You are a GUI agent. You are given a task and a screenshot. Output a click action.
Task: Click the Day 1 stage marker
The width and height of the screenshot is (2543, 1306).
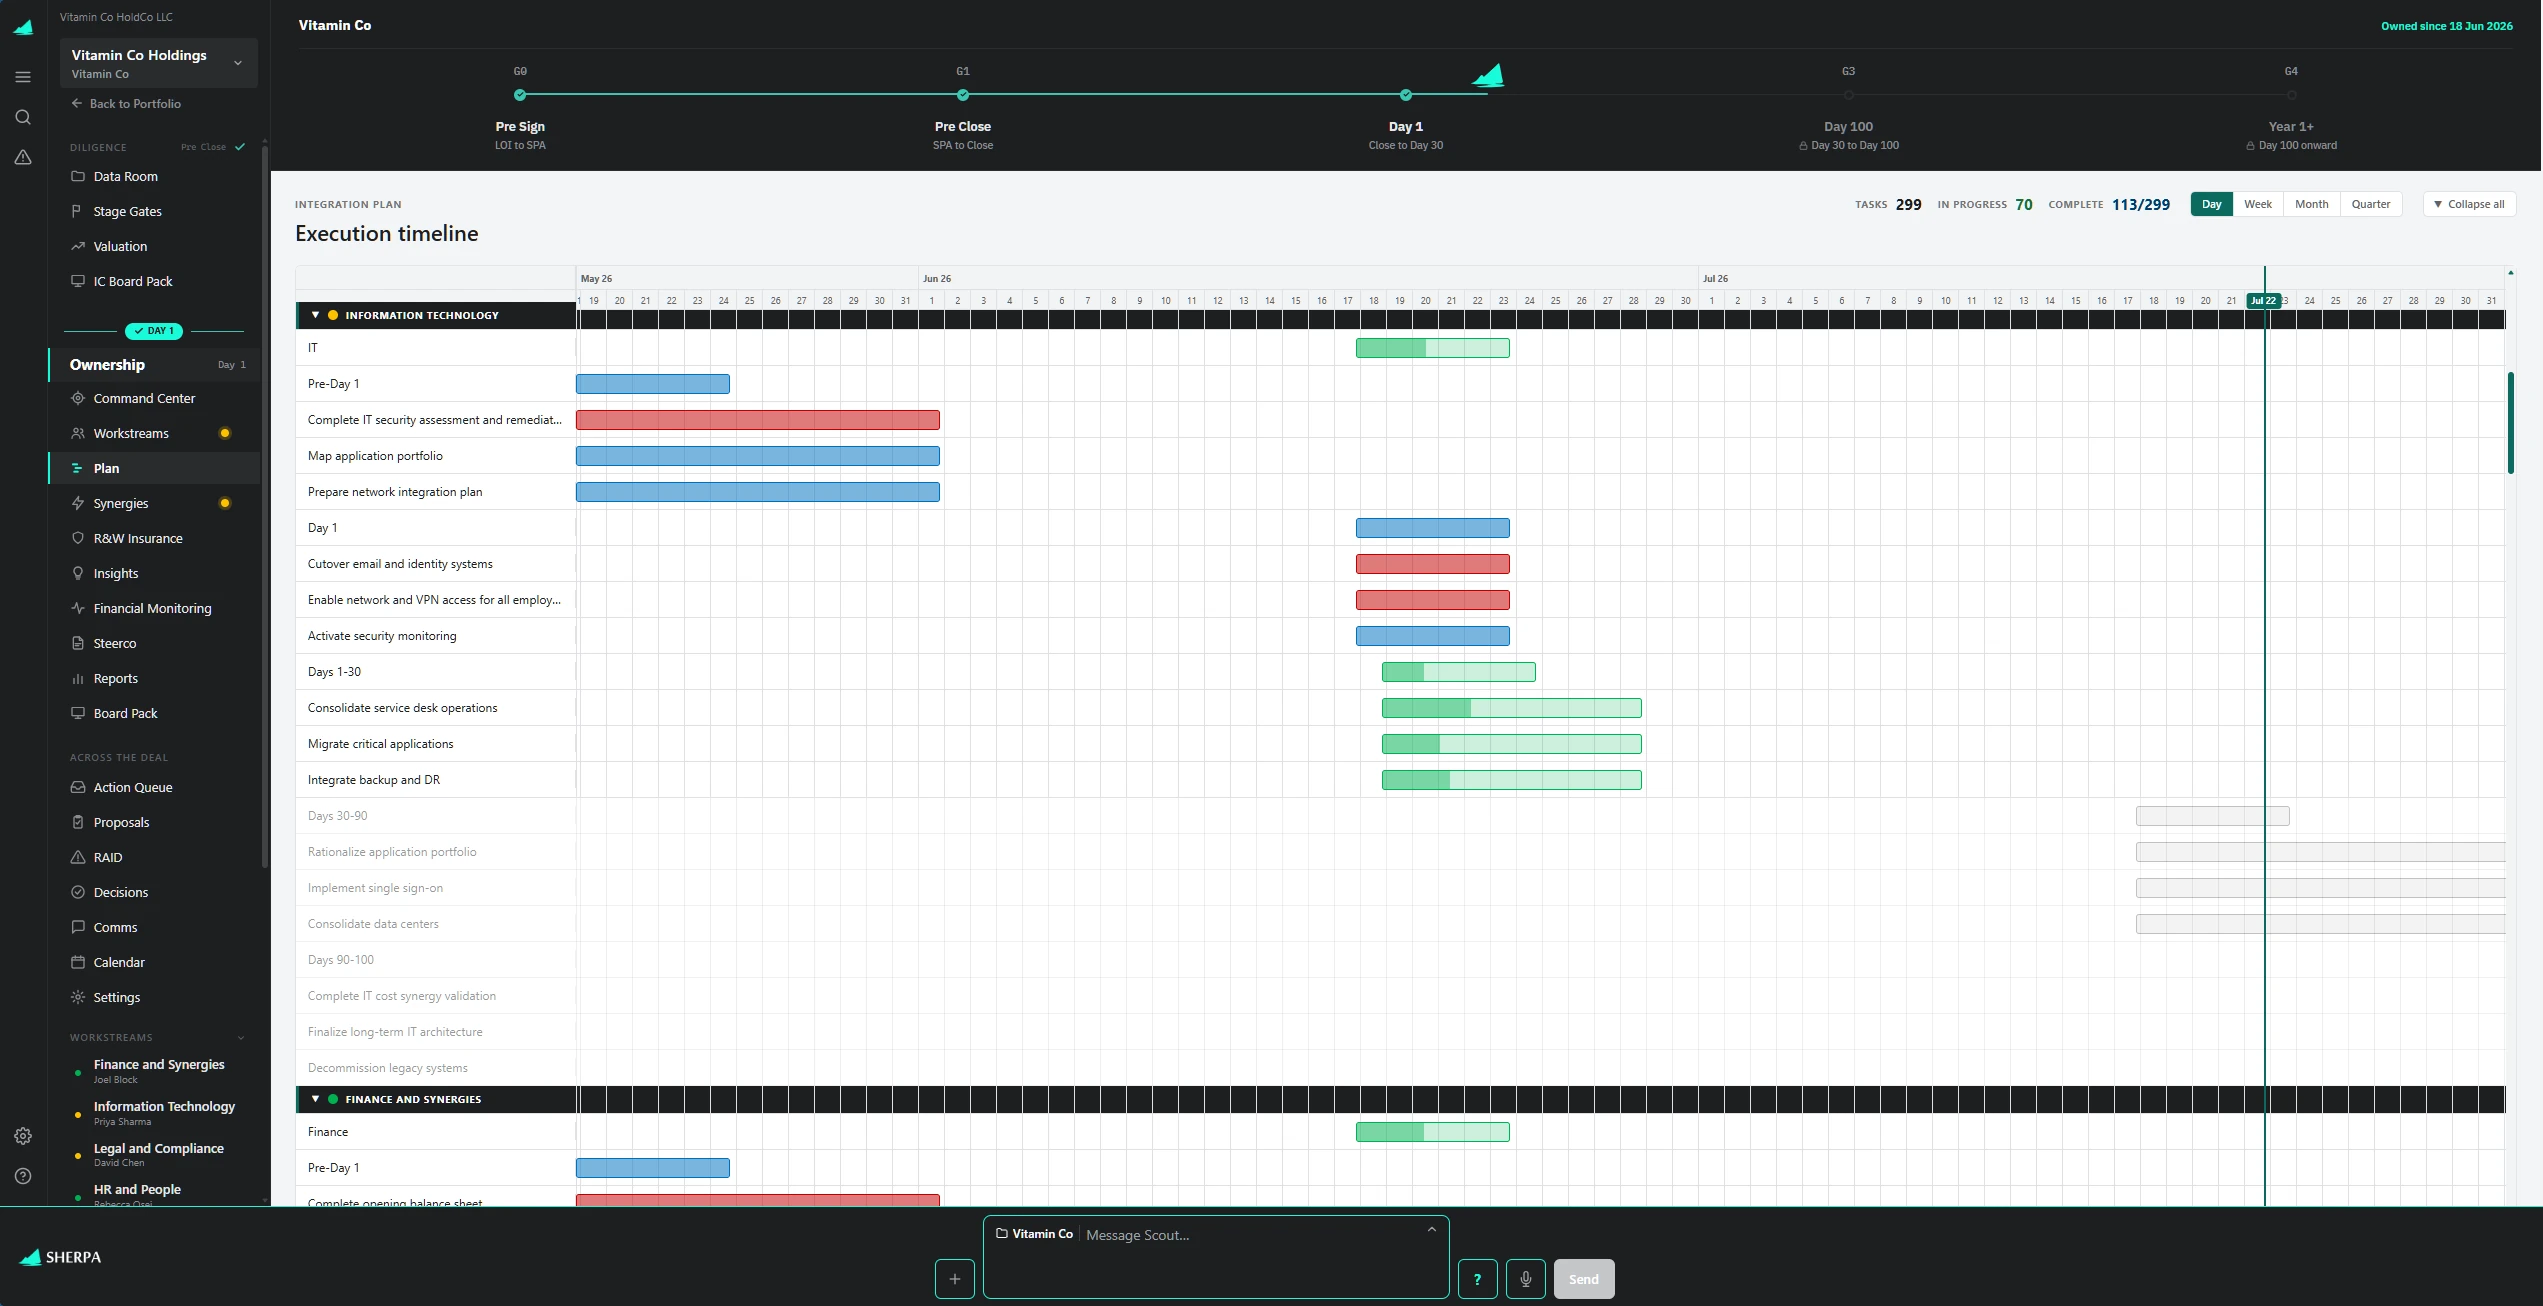1406,95
